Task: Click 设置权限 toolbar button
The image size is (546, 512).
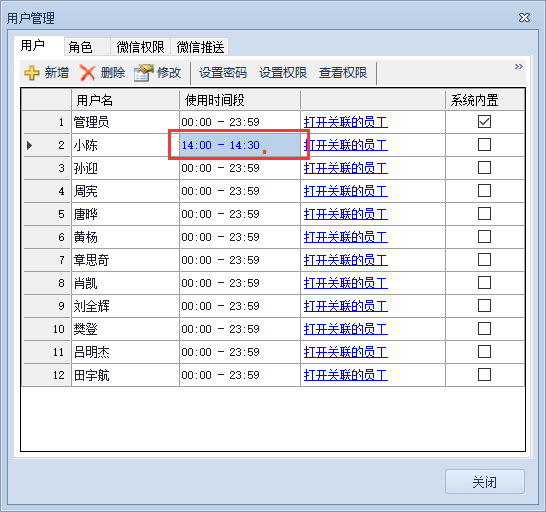Action: 283,73
